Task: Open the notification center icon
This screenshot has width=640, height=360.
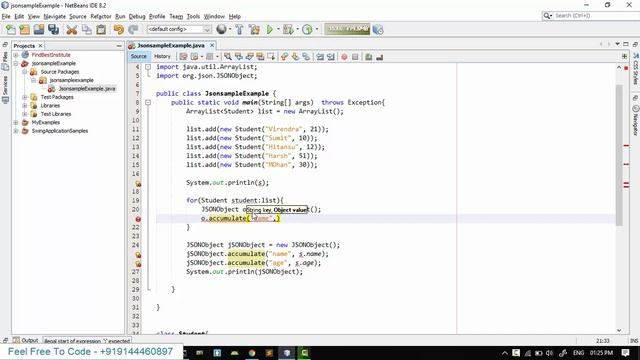Action: [x=625, y=353]
